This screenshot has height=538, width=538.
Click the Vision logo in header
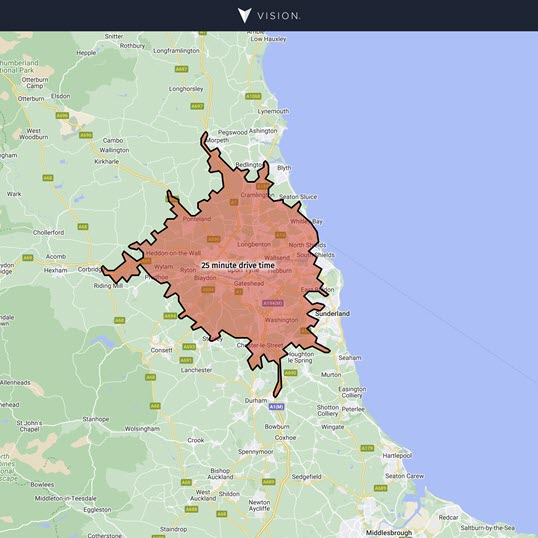point(245,15)
